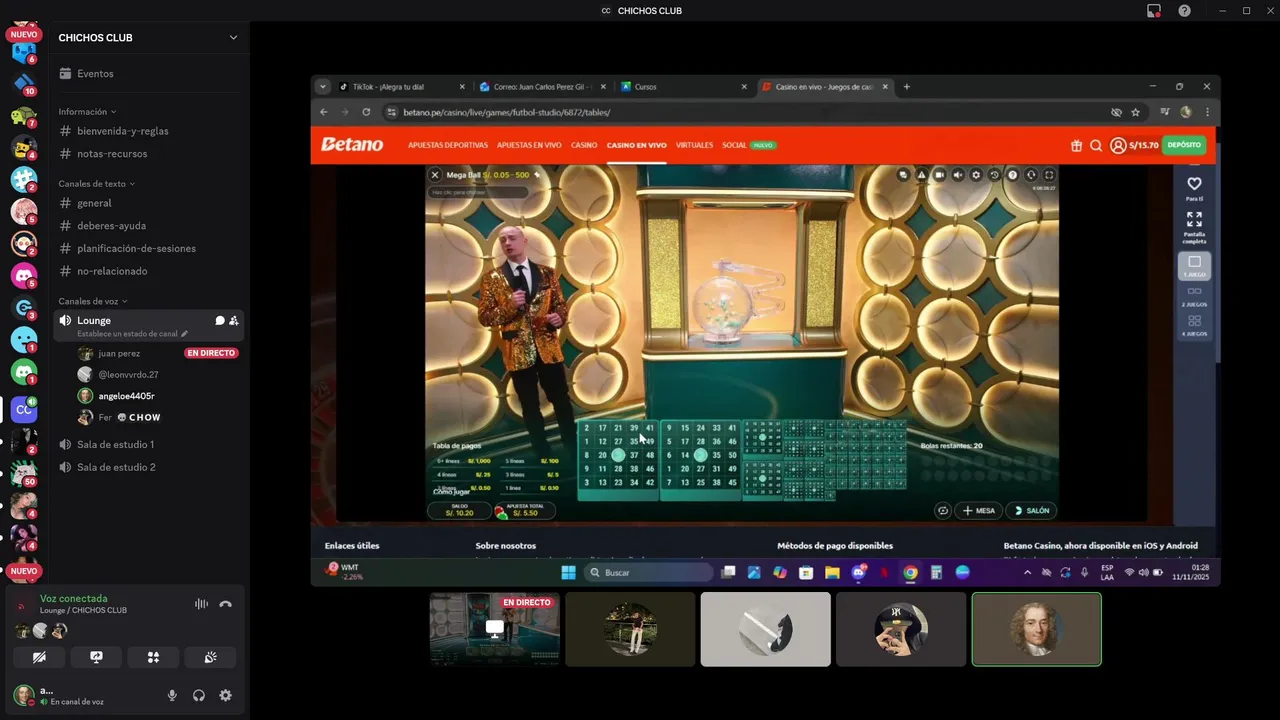Open the Betano gift promotions icon
1280x720 pixels.
[1076, 145]
